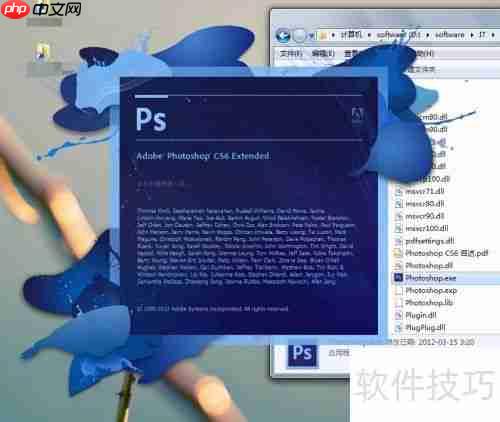Click the large Ps preview thumbnail in details pane
Screen dimensions: 500x422
(303, 355)
